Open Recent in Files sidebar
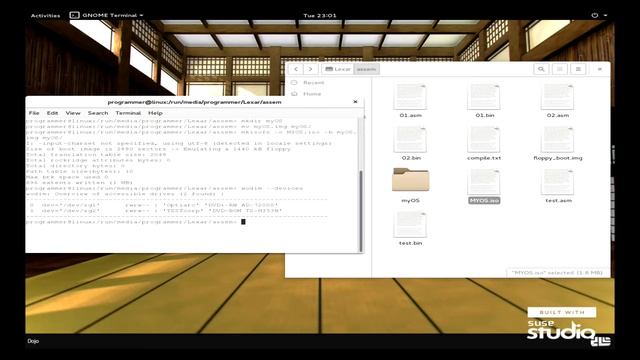The height and width of the screenshot is (360, 640). (x=313, y=82)
